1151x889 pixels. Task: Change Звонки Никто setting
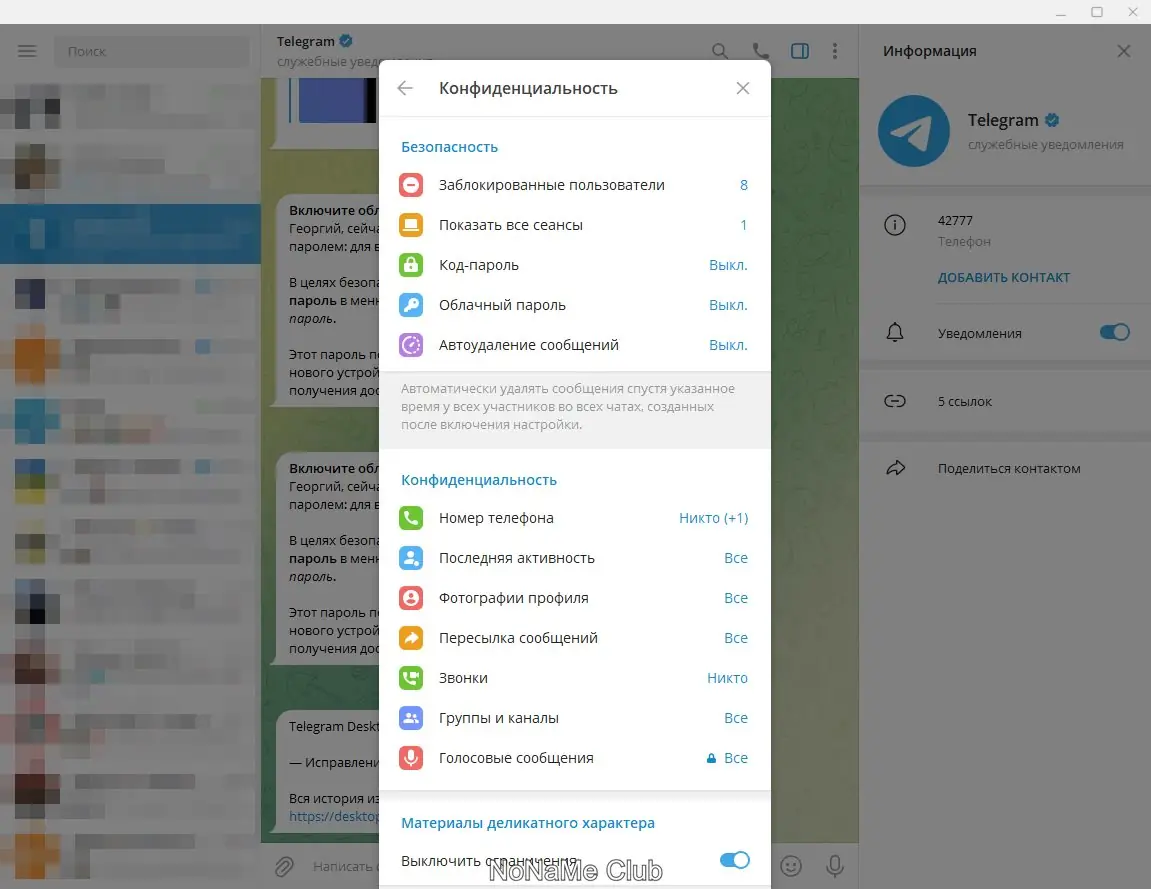click(x=727, y=678)
